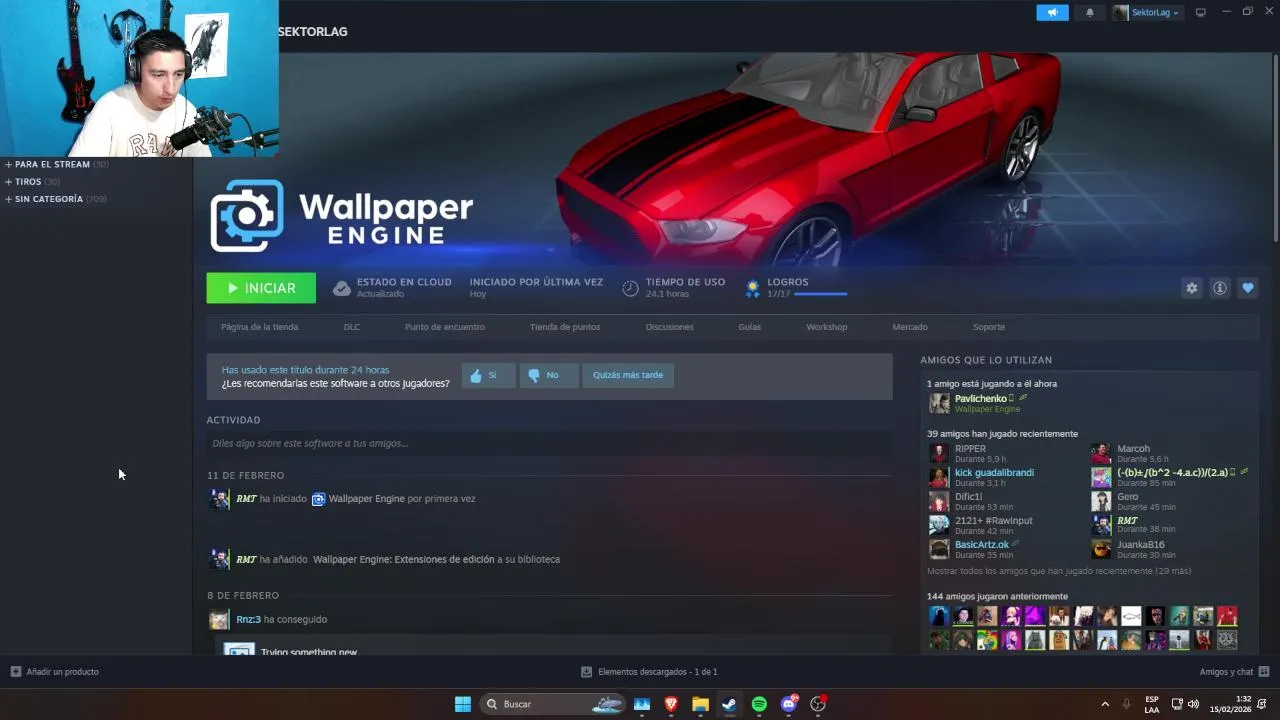Select friend BasicArtz.ok

click(982, 545)
